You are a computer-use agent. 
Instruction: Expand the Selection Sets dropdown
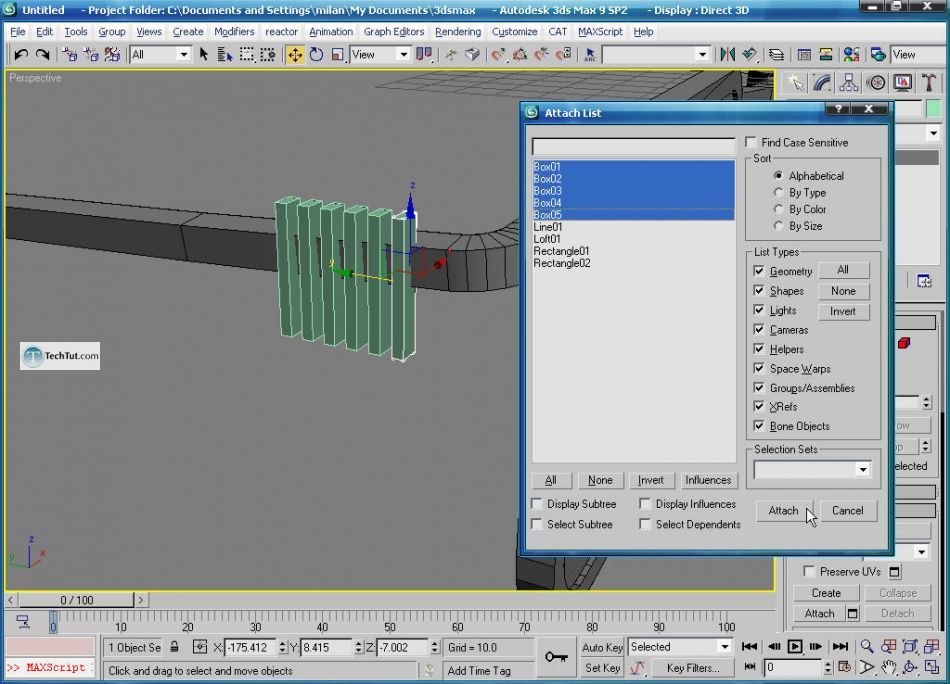863,470
